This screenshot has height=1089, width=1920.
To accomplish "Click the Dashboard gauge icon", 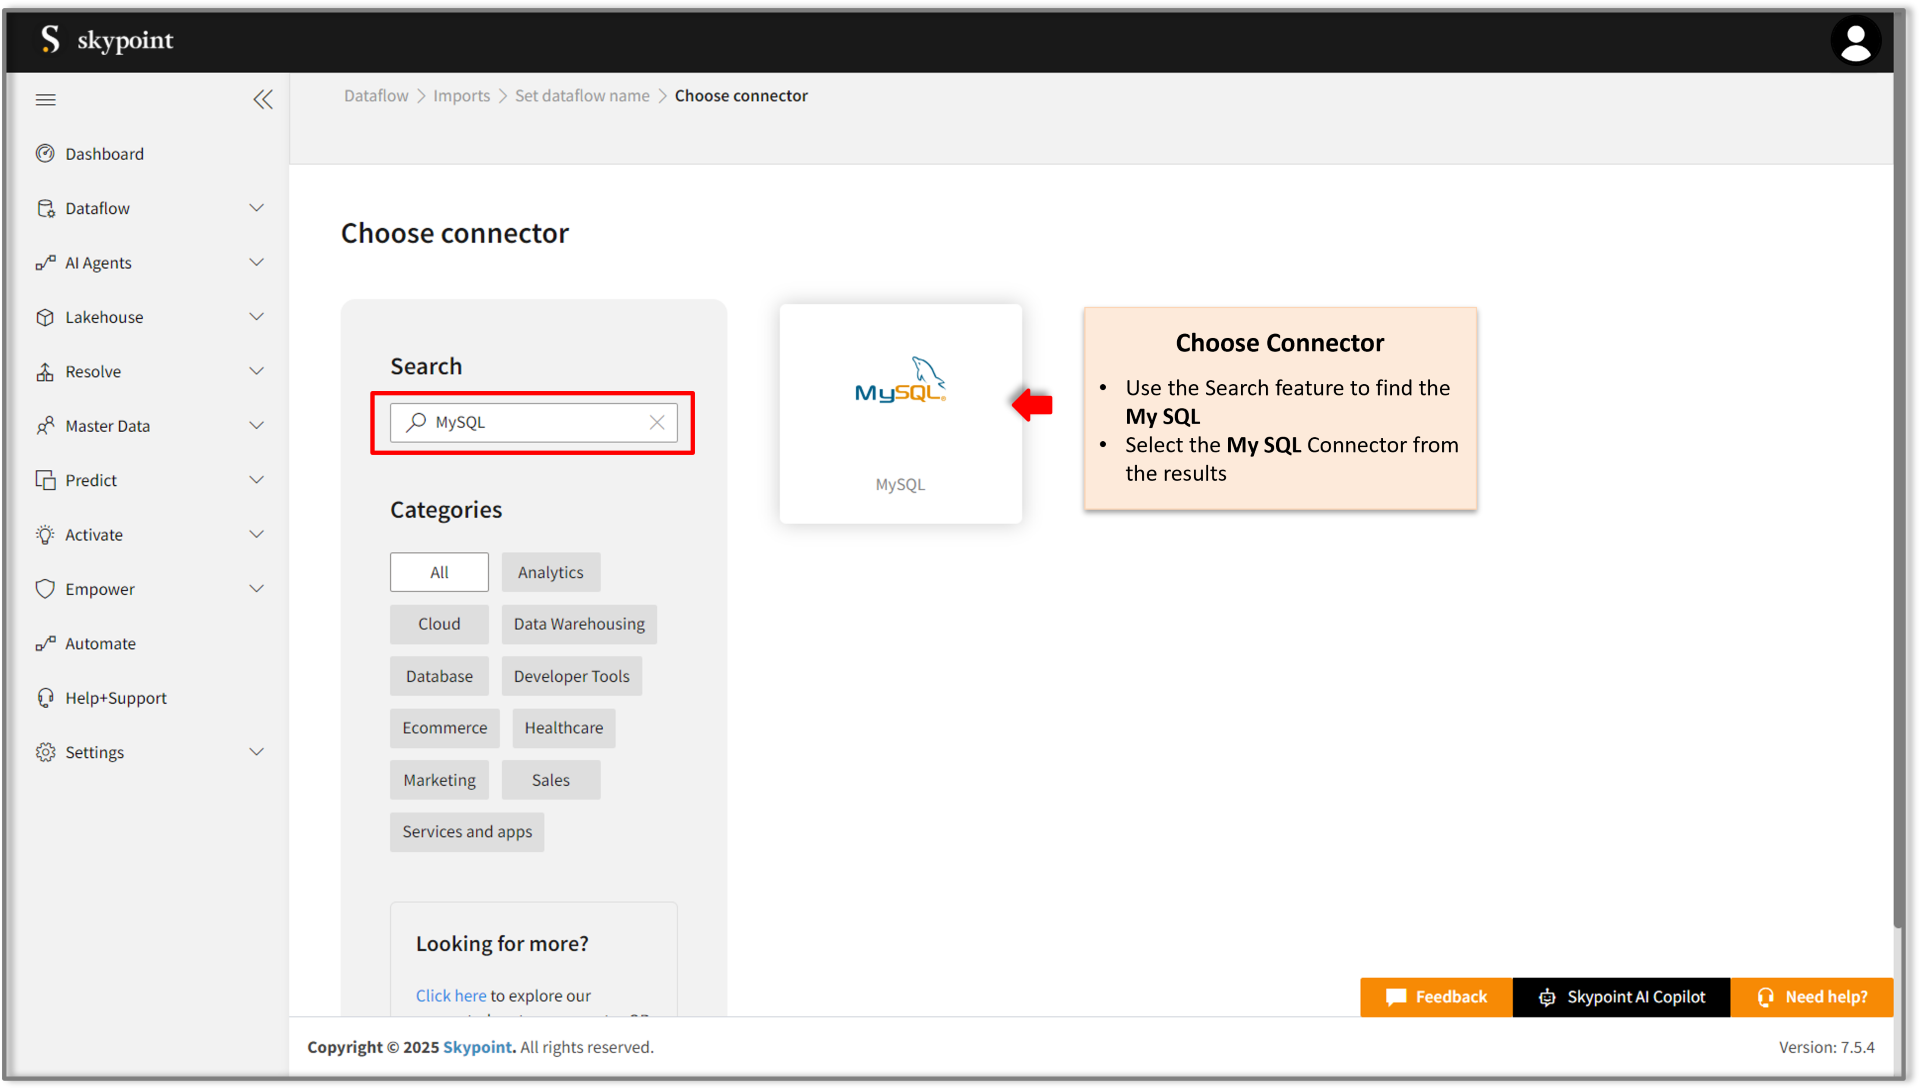I will coord(45,154).
